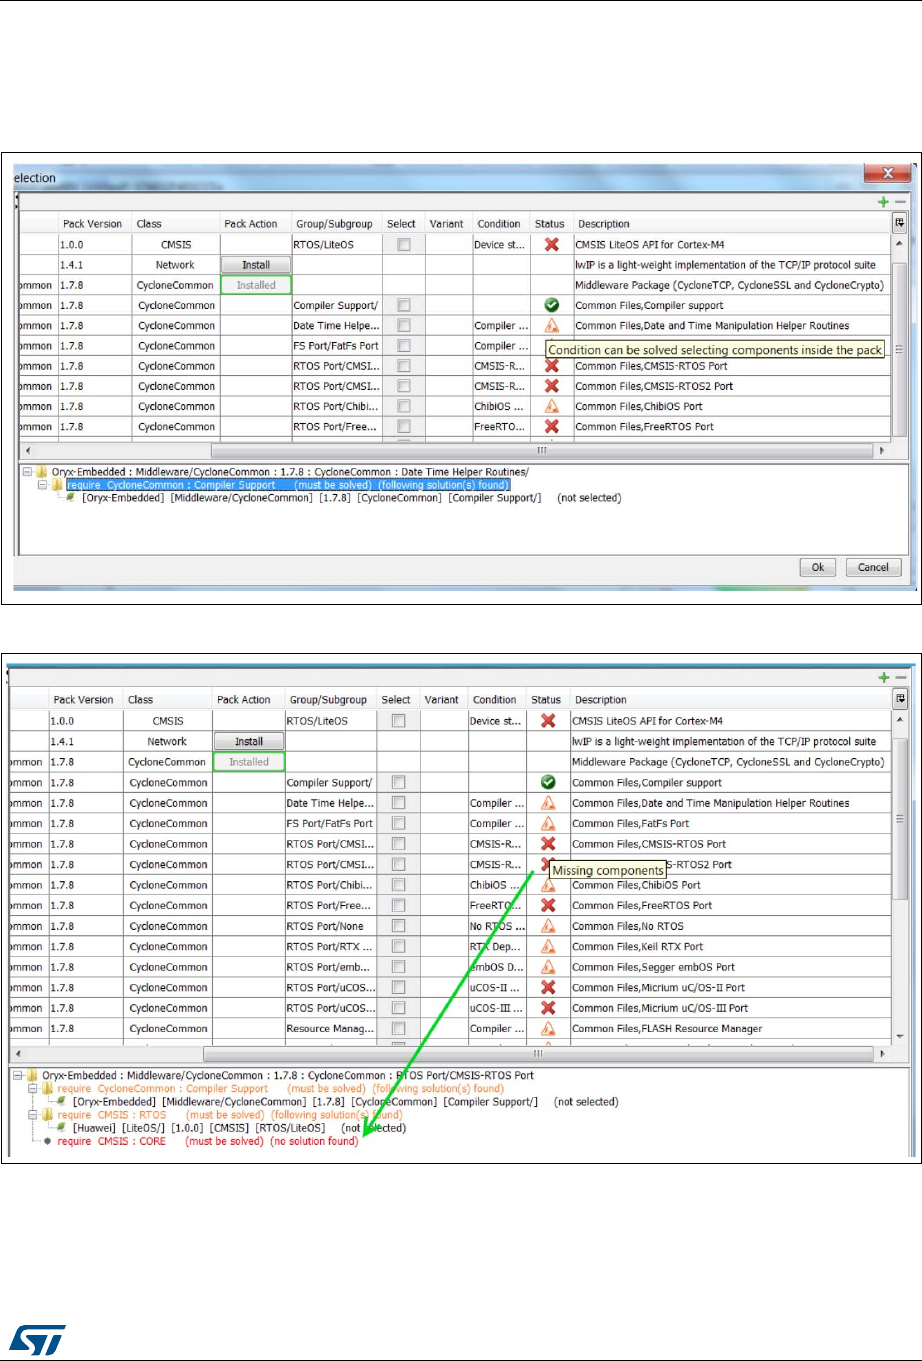Click the lower window's uC/OS-III Port red X status
Image resolution: width=922 pixels, height=1361 pixels.
coord(548,1008)
